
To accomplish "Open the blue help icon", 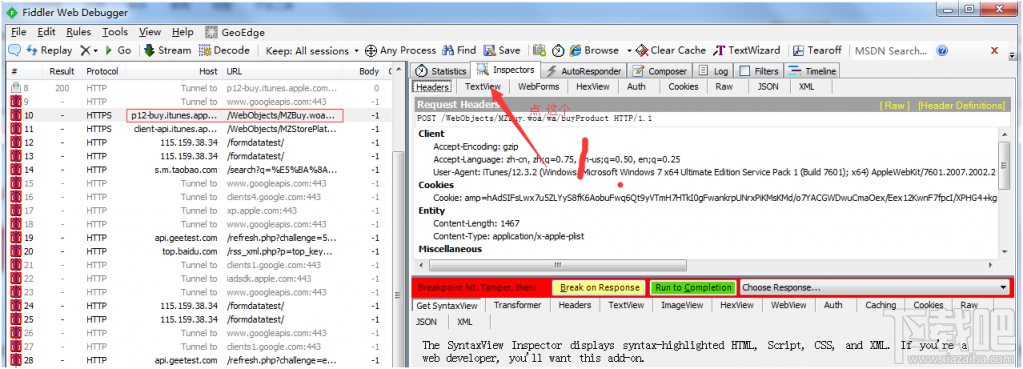I will click(x=941, y=51).
